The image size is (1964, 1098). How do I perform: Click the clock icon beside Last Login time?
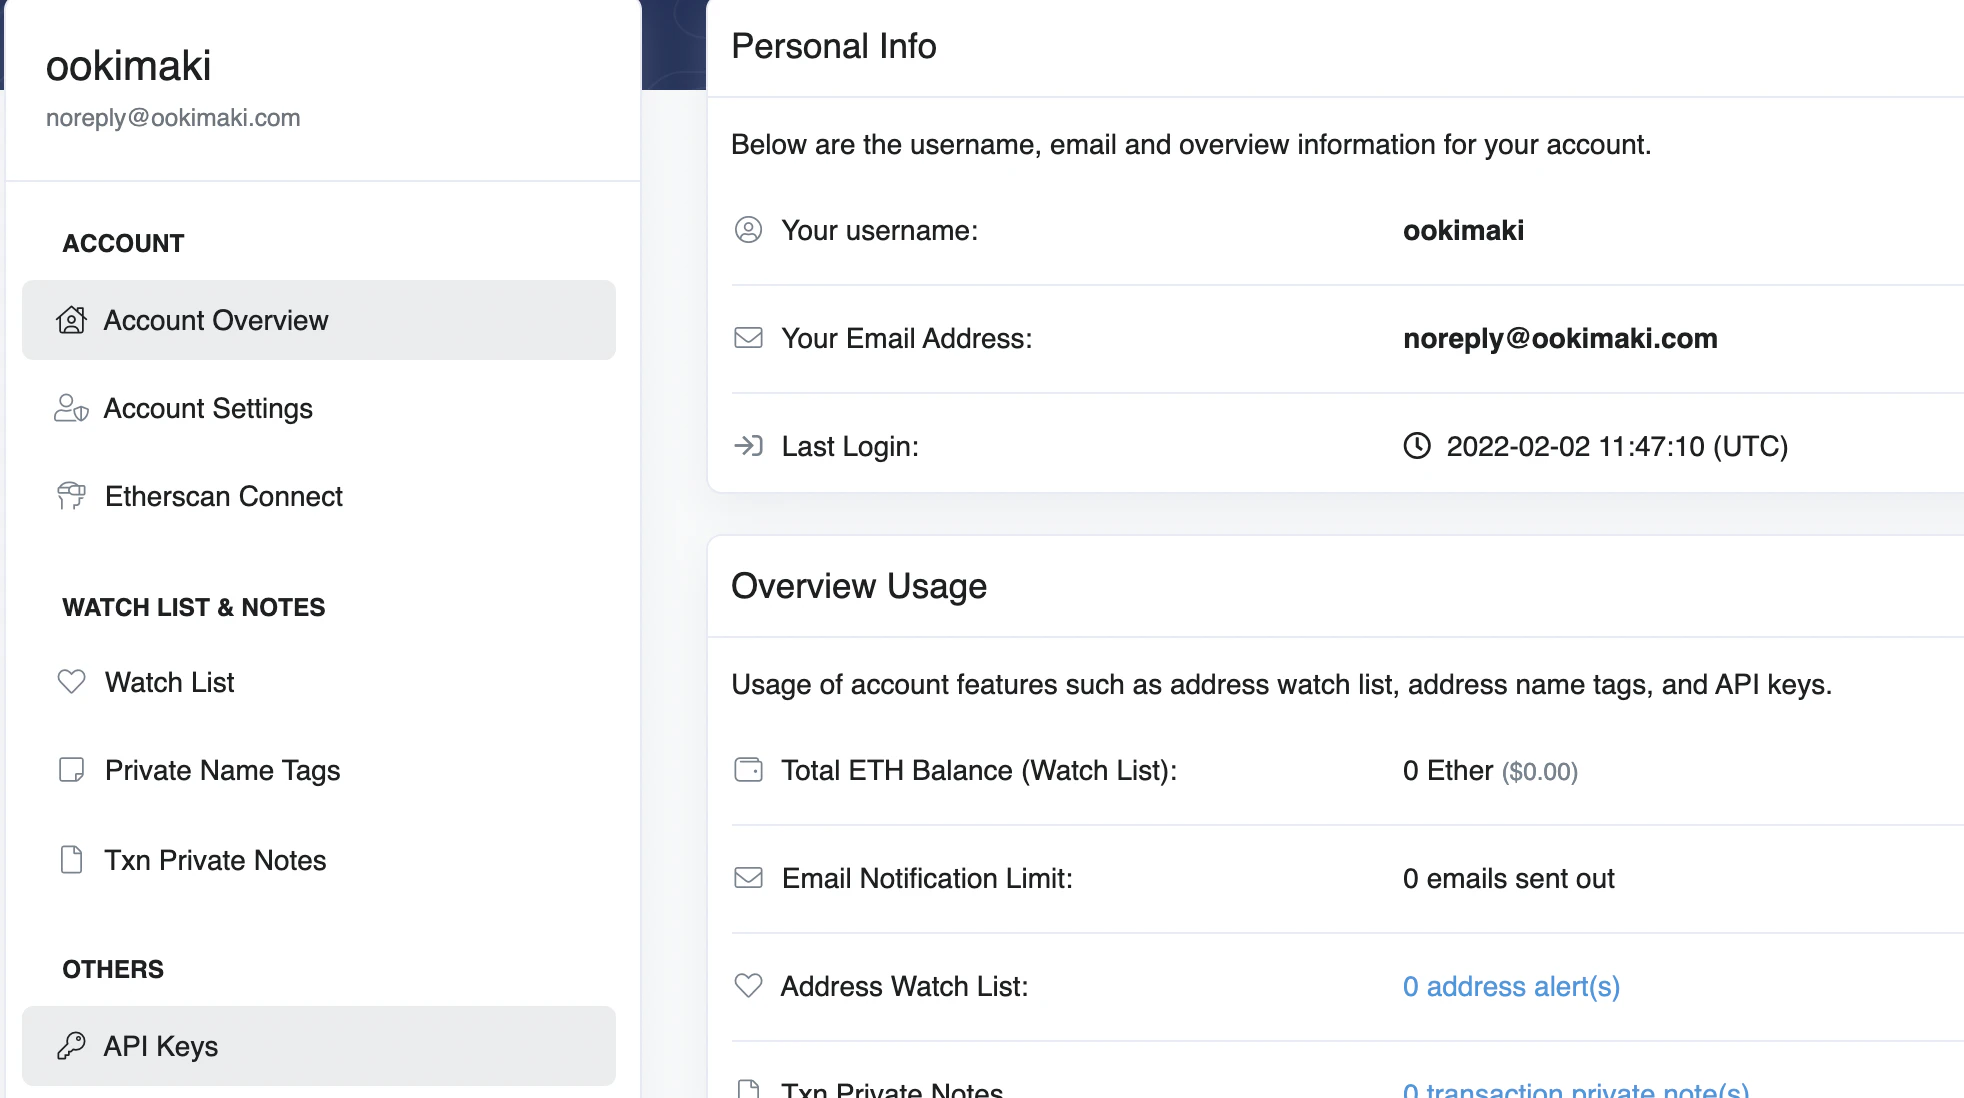tap(1417, 446)
